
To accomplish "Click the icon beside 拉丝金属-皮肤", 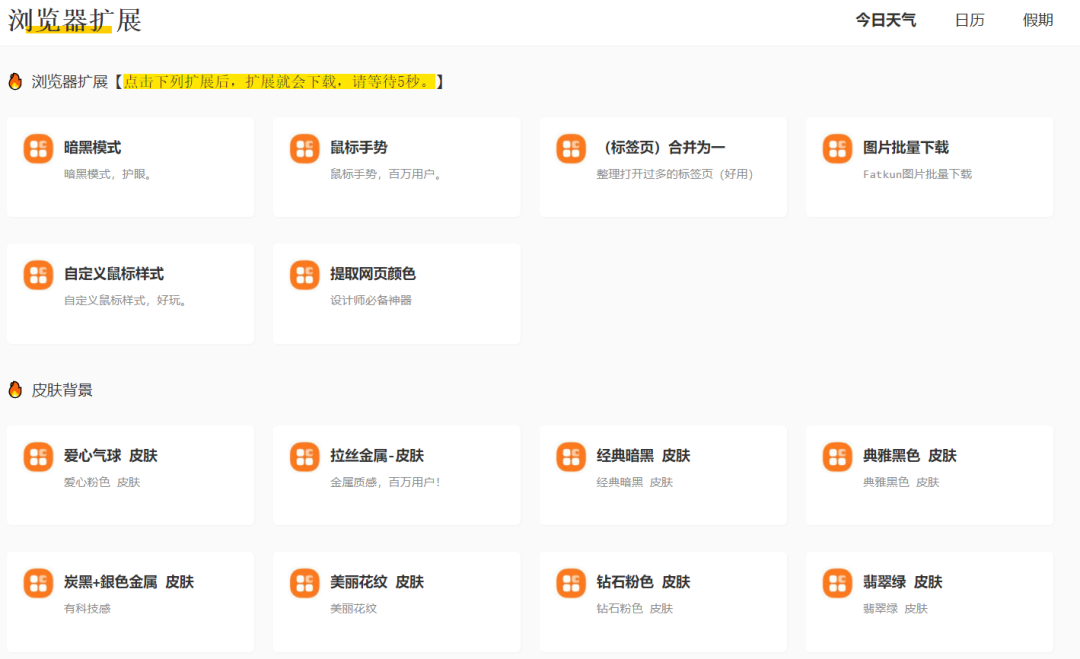I will [x=304, y=457].
